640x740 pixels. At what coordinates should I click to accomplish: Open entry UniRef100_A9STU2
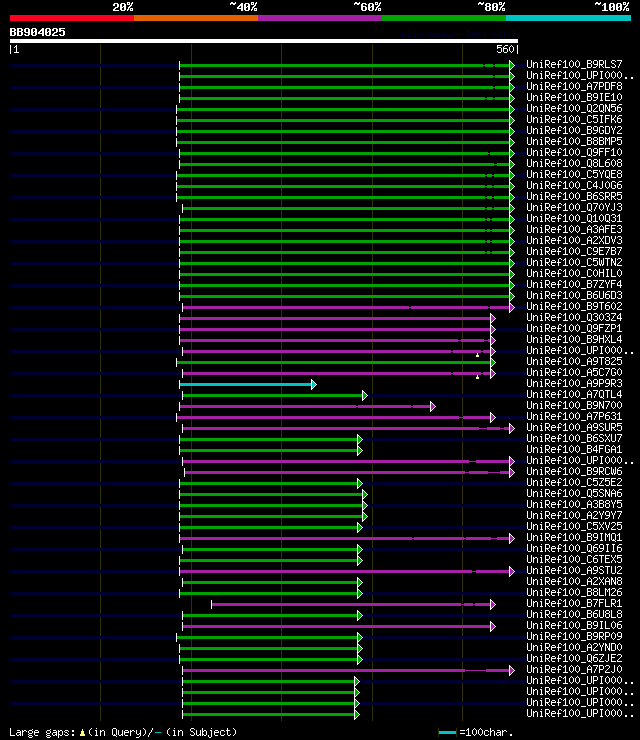pyautogui.click(x=574, y=570)
